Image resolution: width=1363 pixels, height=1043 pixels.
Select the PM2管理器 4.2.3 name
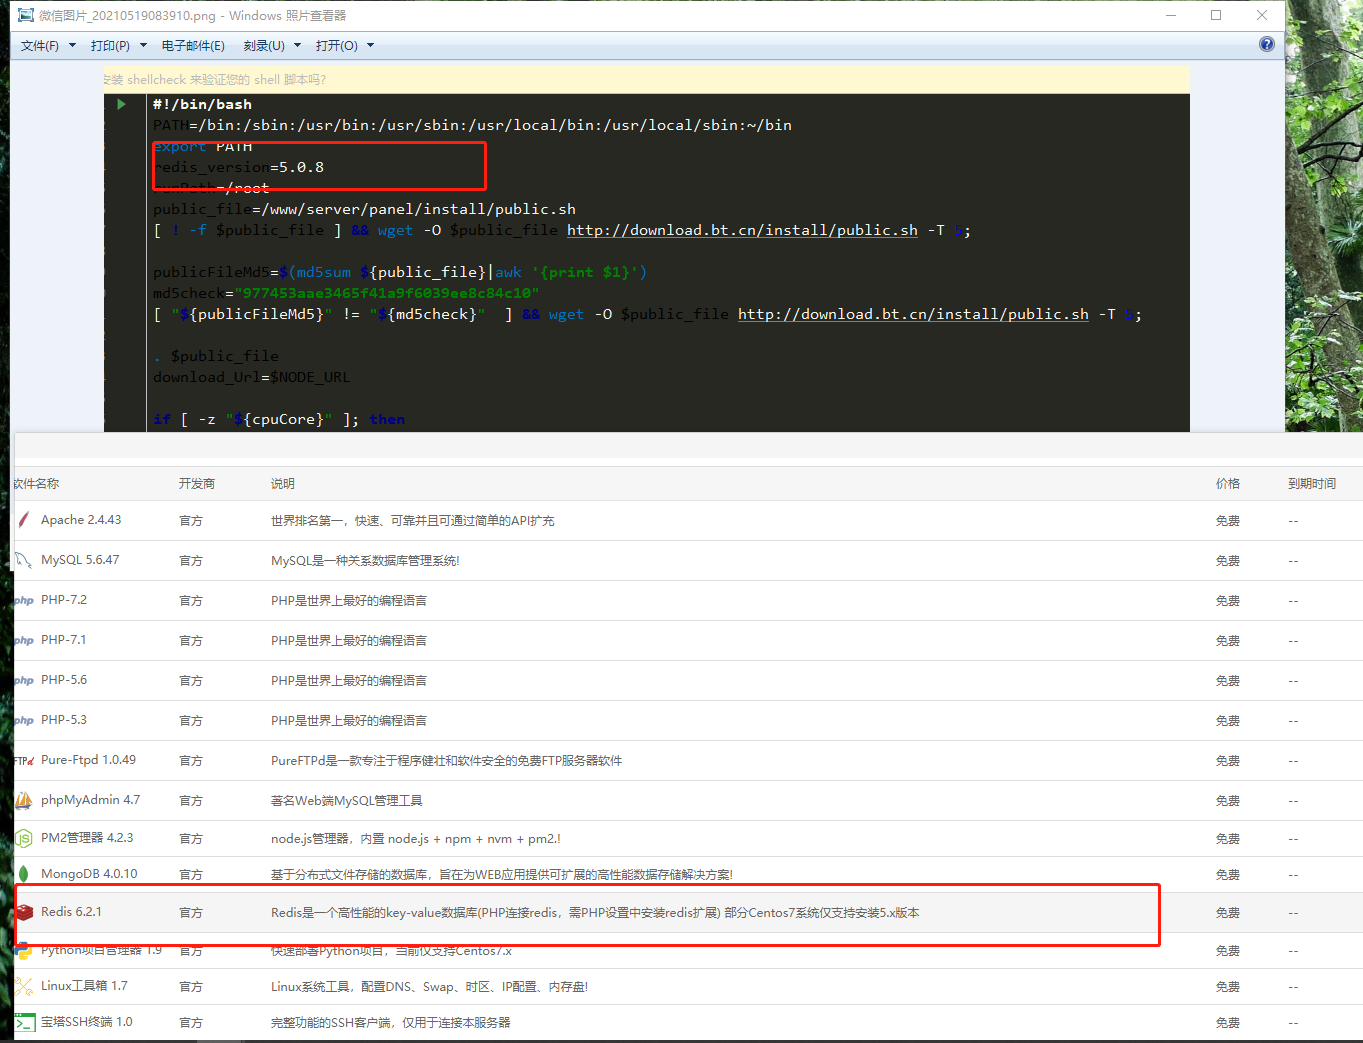pyautogui.click(x=87, y=838)
